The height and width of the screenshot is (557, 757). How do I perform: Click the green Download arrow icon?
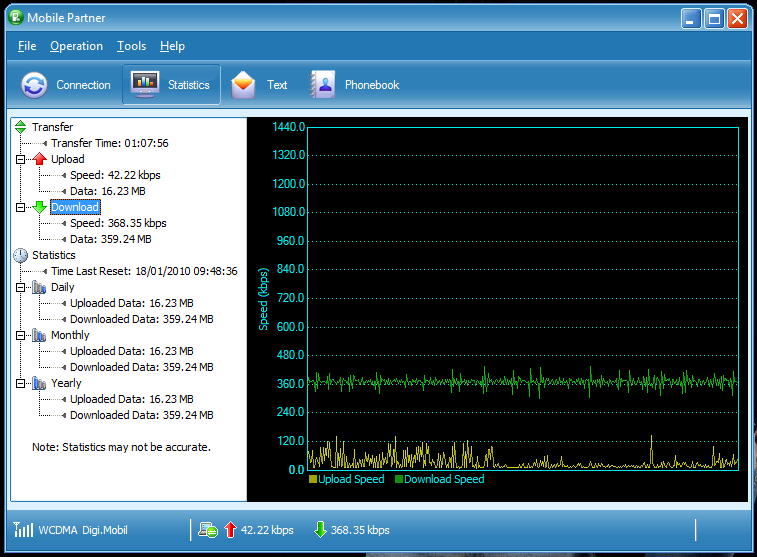click(x=40, y=207)
